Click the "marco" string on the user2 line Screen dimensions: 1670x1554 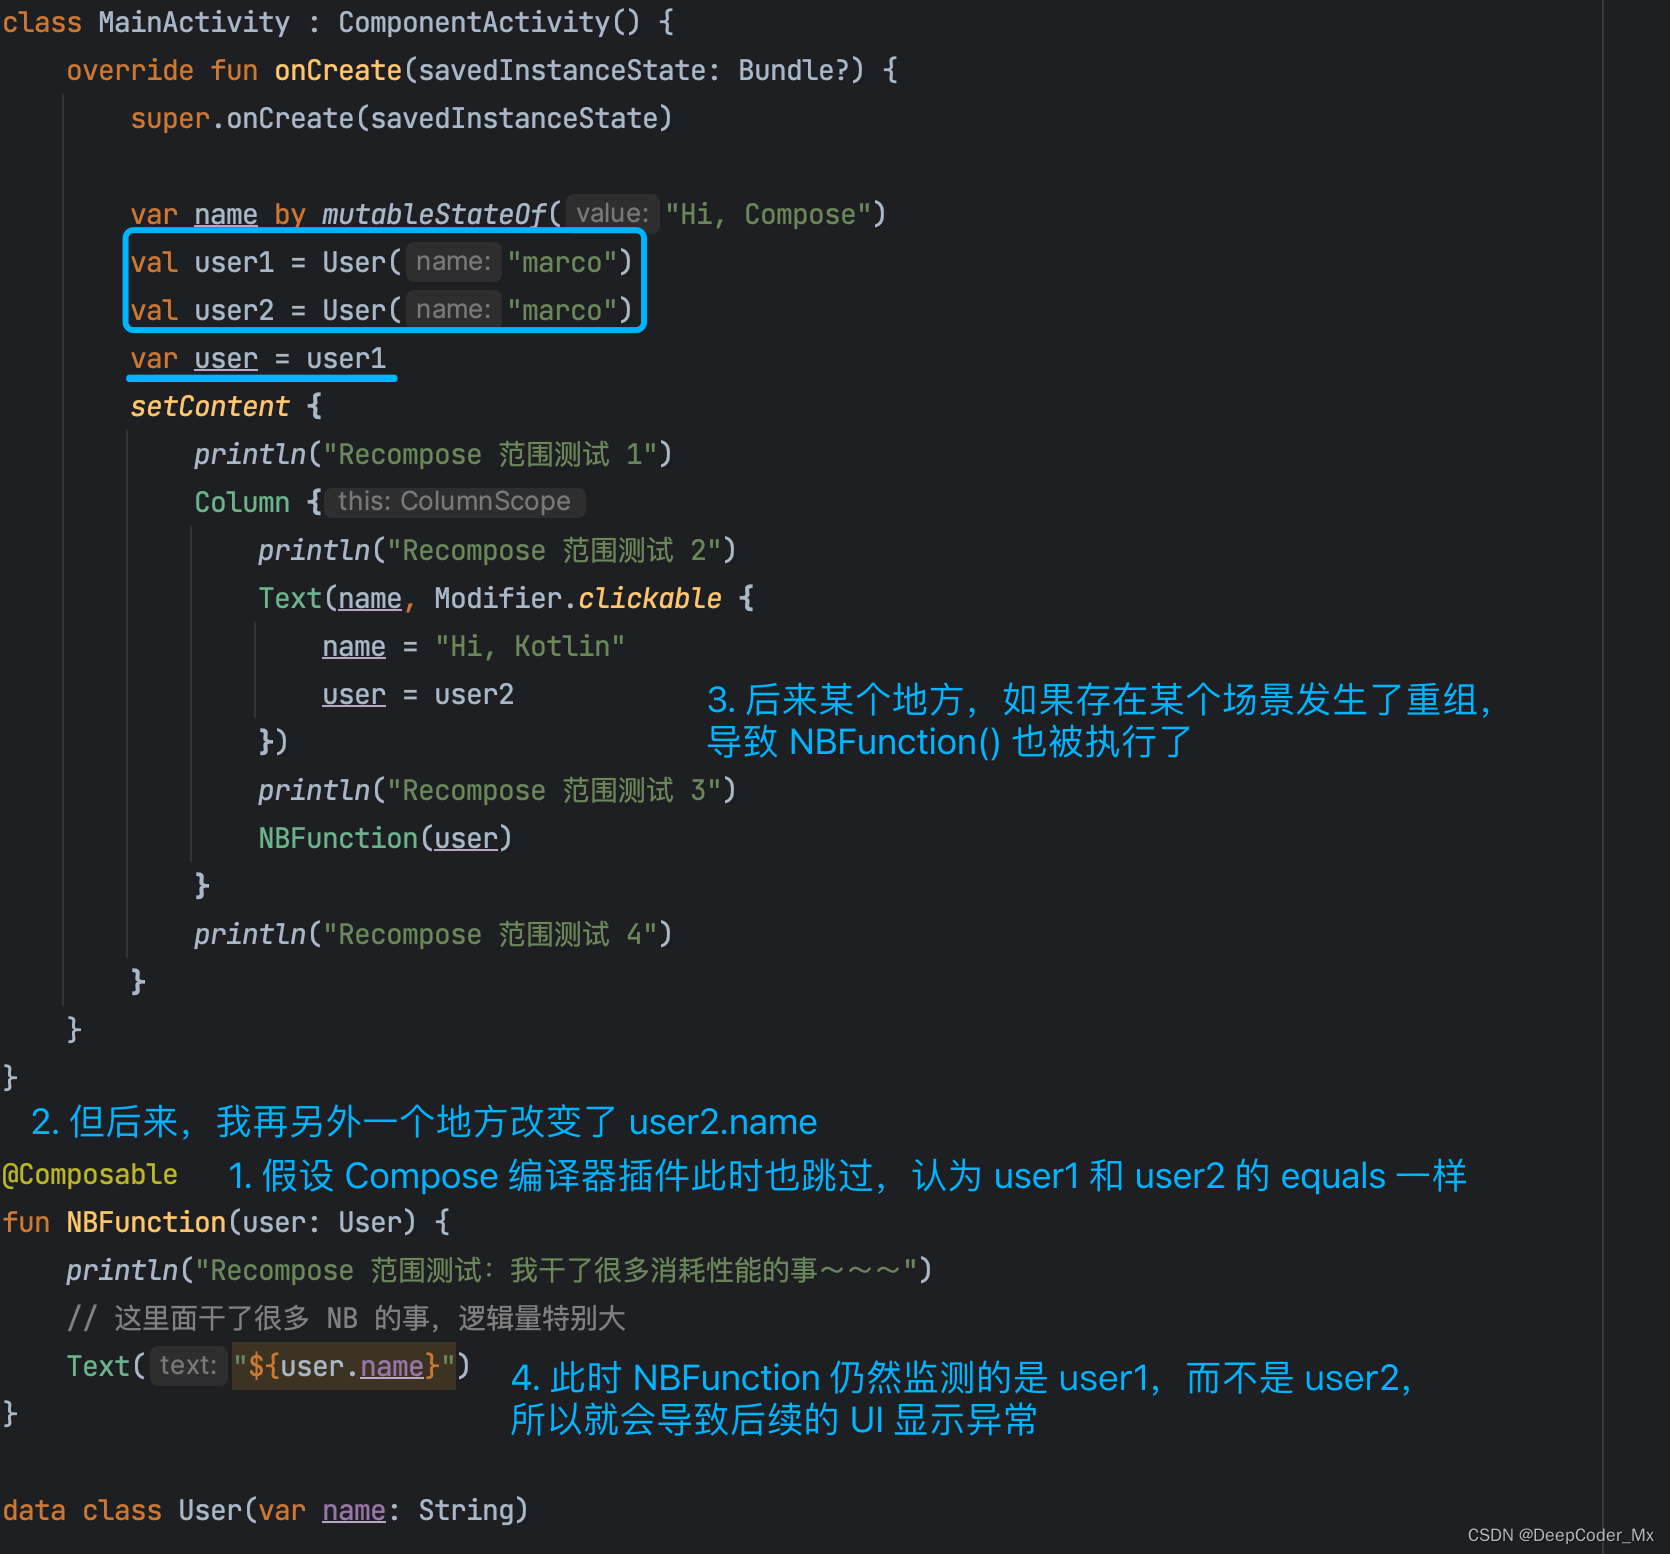point(561,310)
